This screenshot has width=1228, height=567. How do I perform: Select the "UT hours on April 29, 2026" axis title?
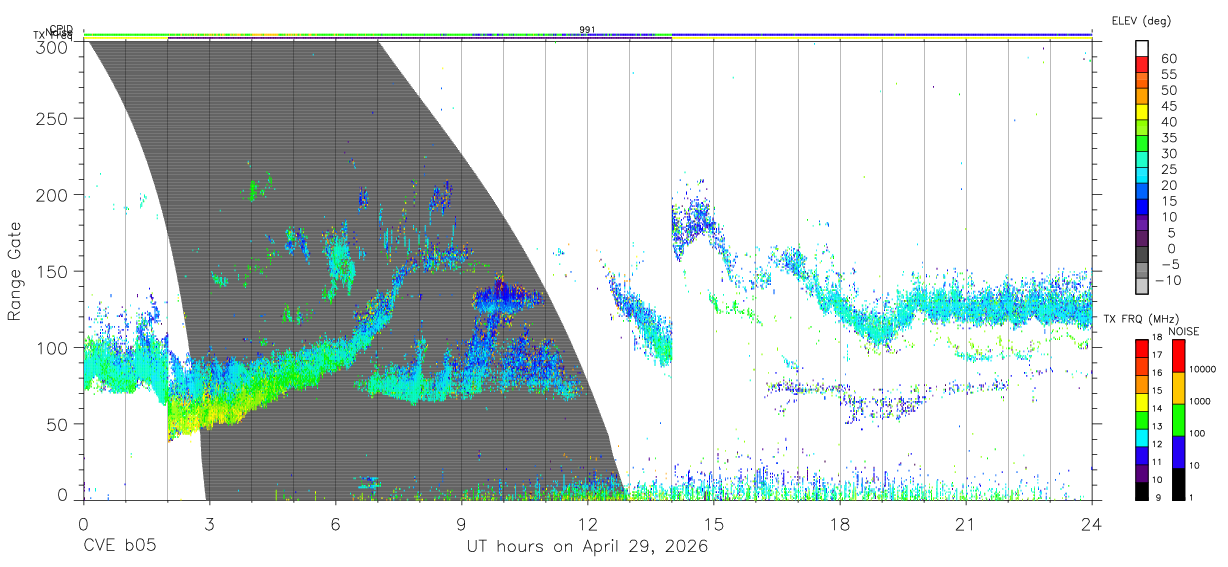(587, 547)
